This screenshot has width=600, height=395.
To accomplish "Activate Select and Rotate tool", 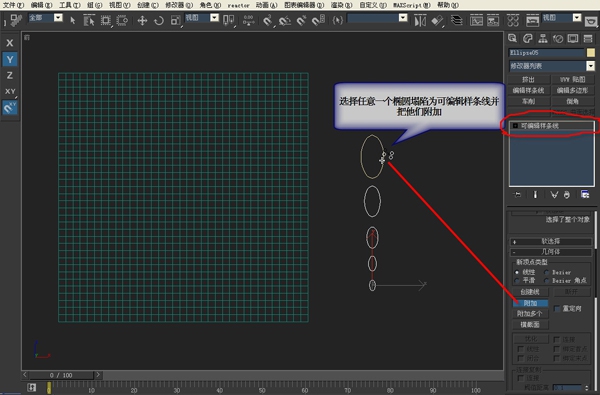I will tap(159, 20).
